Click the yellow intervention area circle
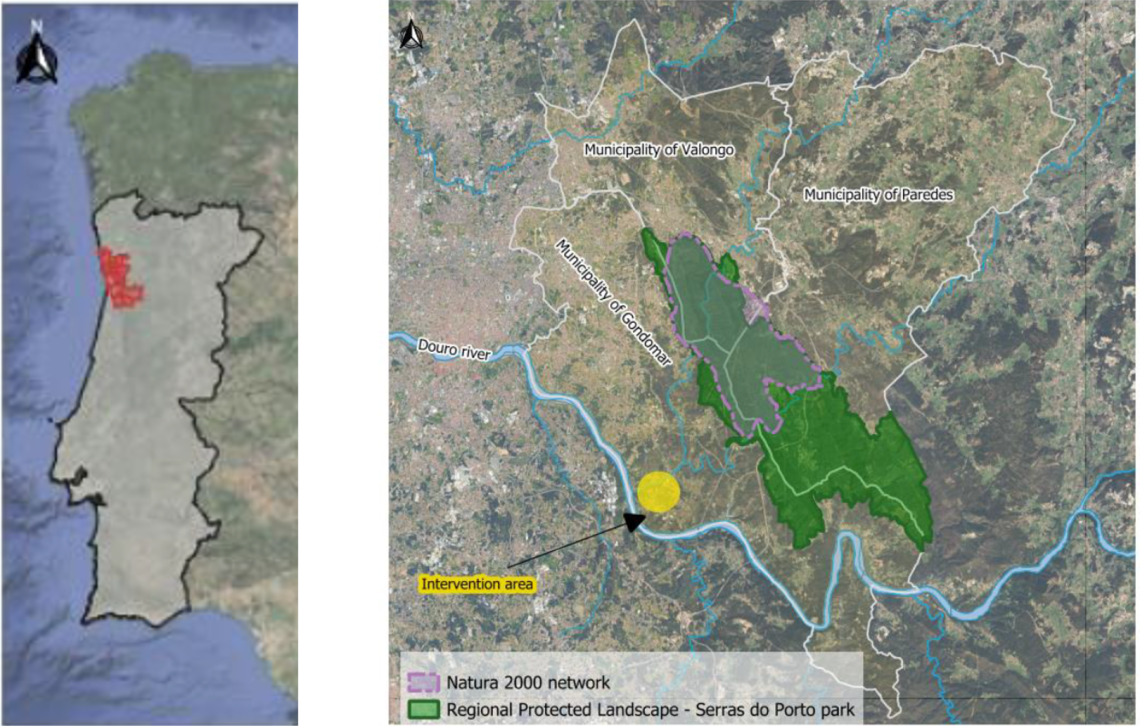Screen dimensions: 1140x726 coord(661,493)
